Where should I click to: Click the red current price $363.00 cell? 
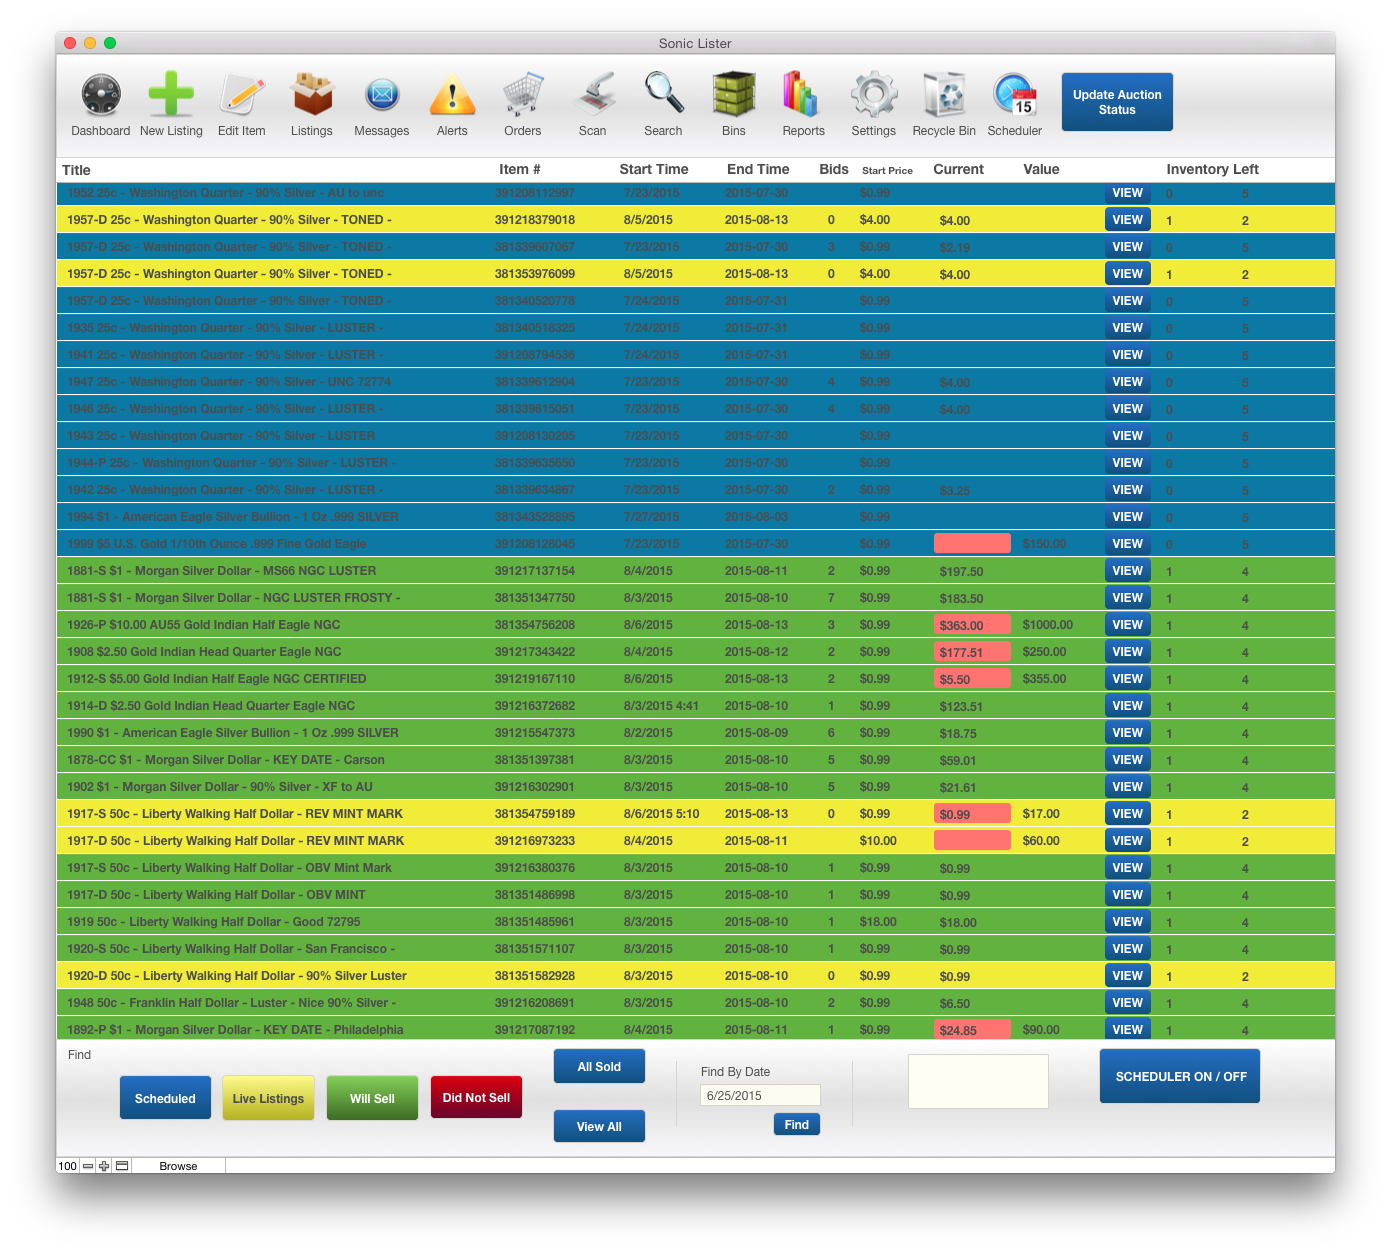tap(972, 625)
